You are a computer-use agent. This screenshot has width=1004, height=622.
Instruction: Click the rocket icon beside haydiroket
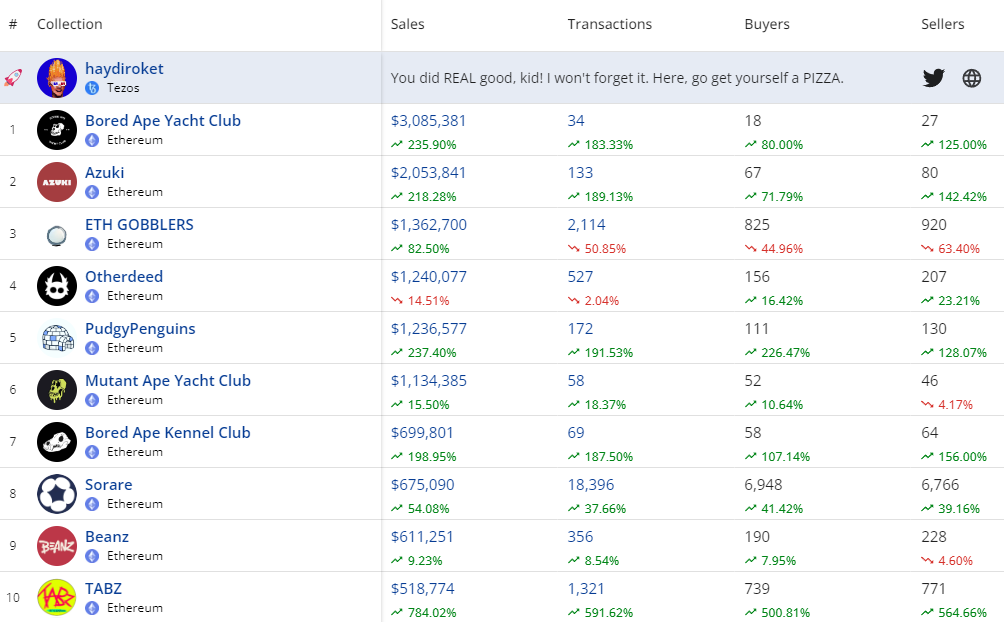tap(13, 78)
